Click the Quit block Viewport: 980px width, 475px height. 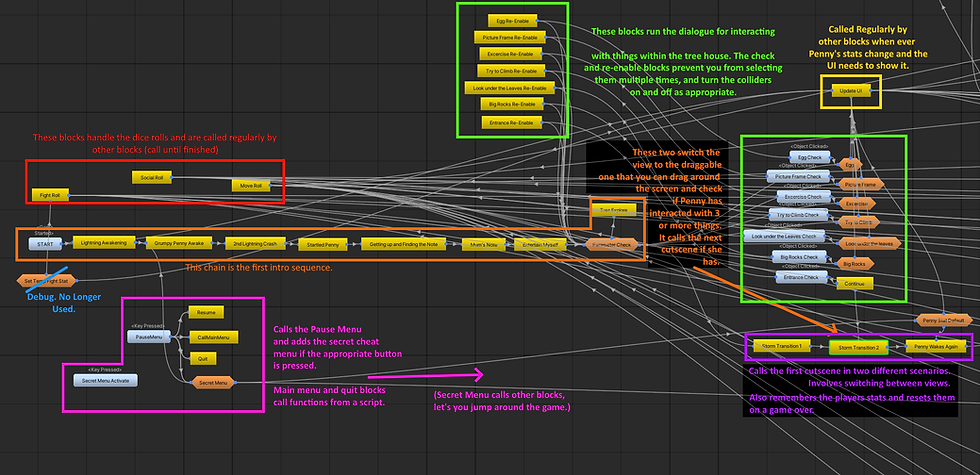click(202, 359)
